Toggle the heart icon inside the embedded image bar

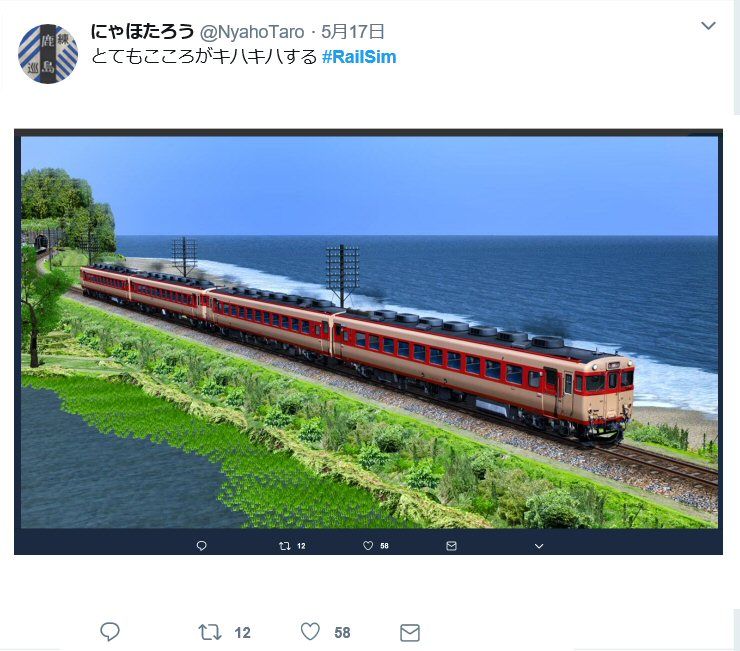point(368,545)
